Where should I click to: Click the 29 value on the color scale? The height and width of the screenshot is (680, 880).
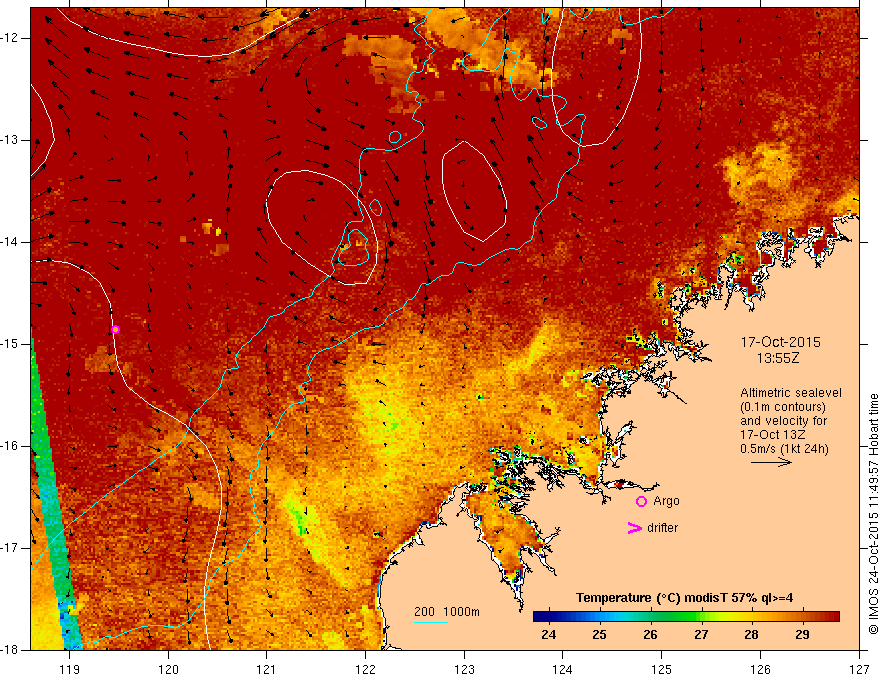click(803, 635)
